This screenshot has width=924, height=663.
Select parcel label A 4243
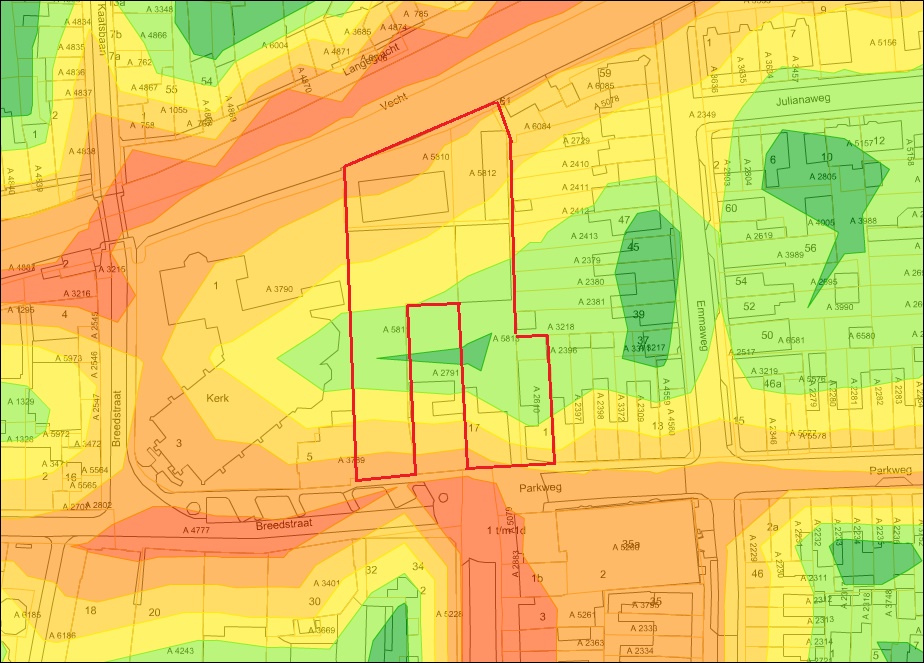click(x=180, y=651)
